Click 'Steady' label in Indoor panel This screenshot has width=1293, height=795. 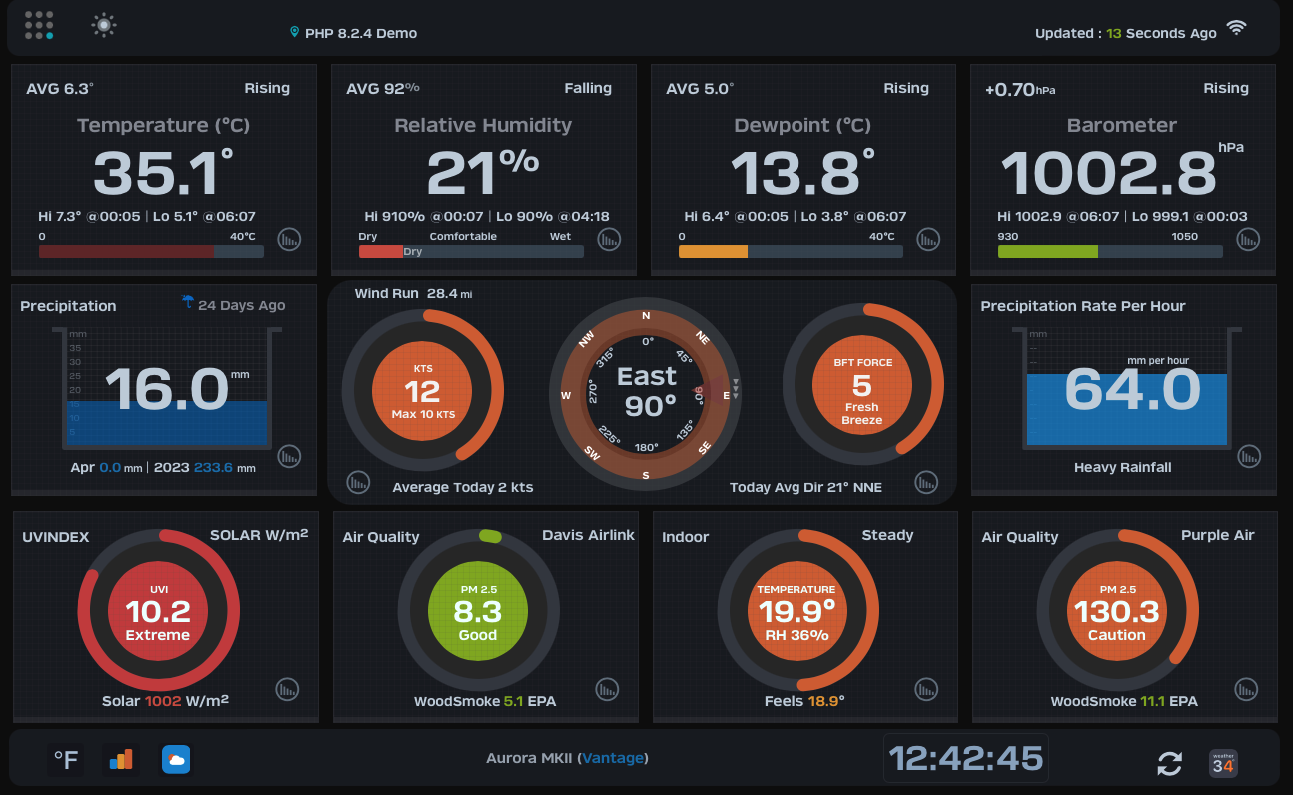[887, 535]
